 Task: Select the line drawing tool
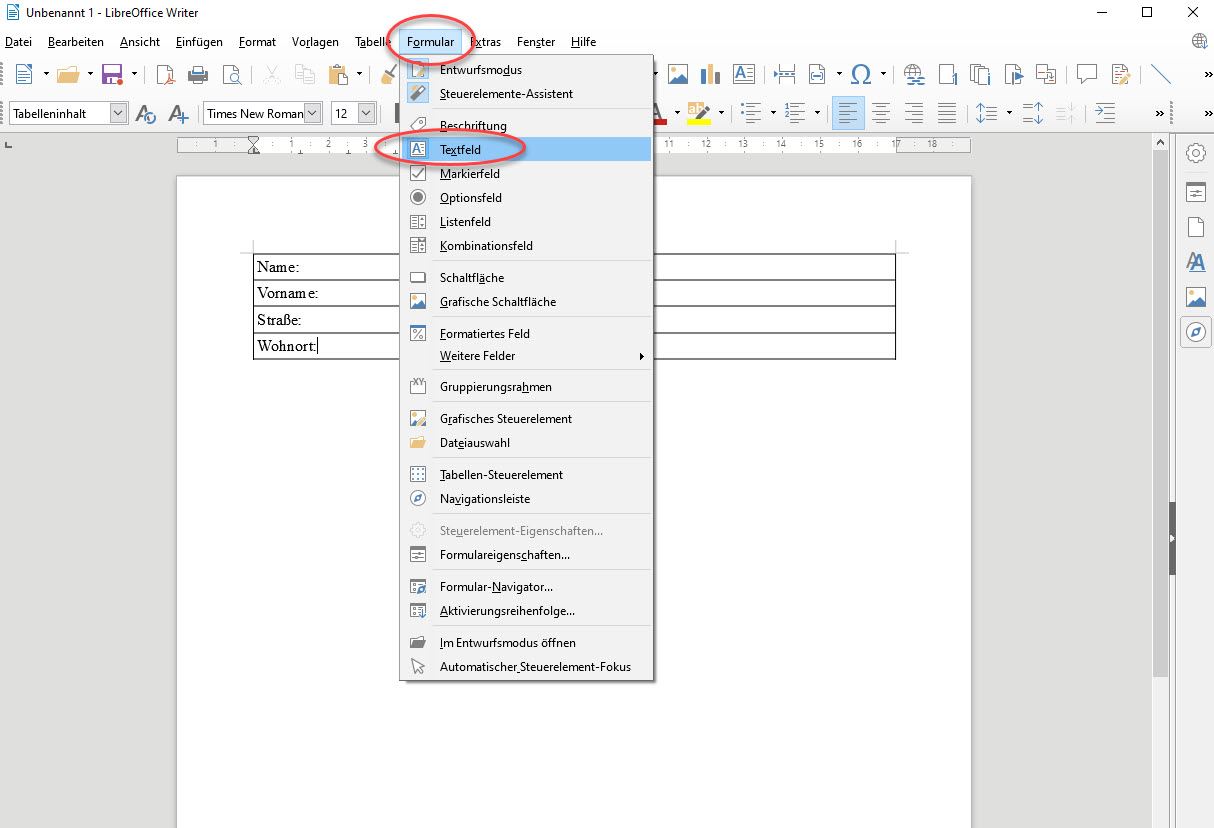[1161, 74]
